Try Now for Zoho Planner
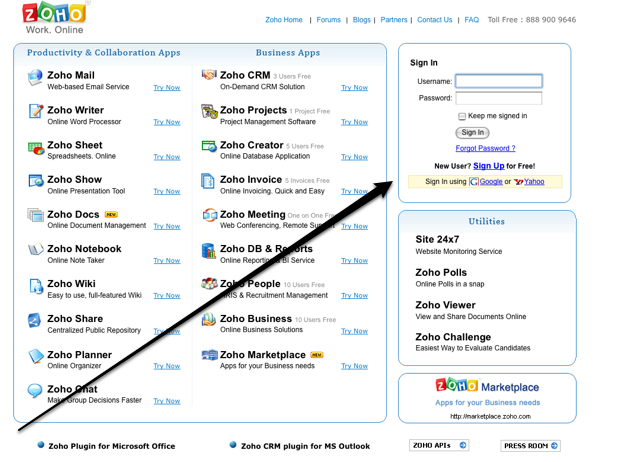This screenshot has width=621, height=462. pyautogui.click(x=167, y=366)
